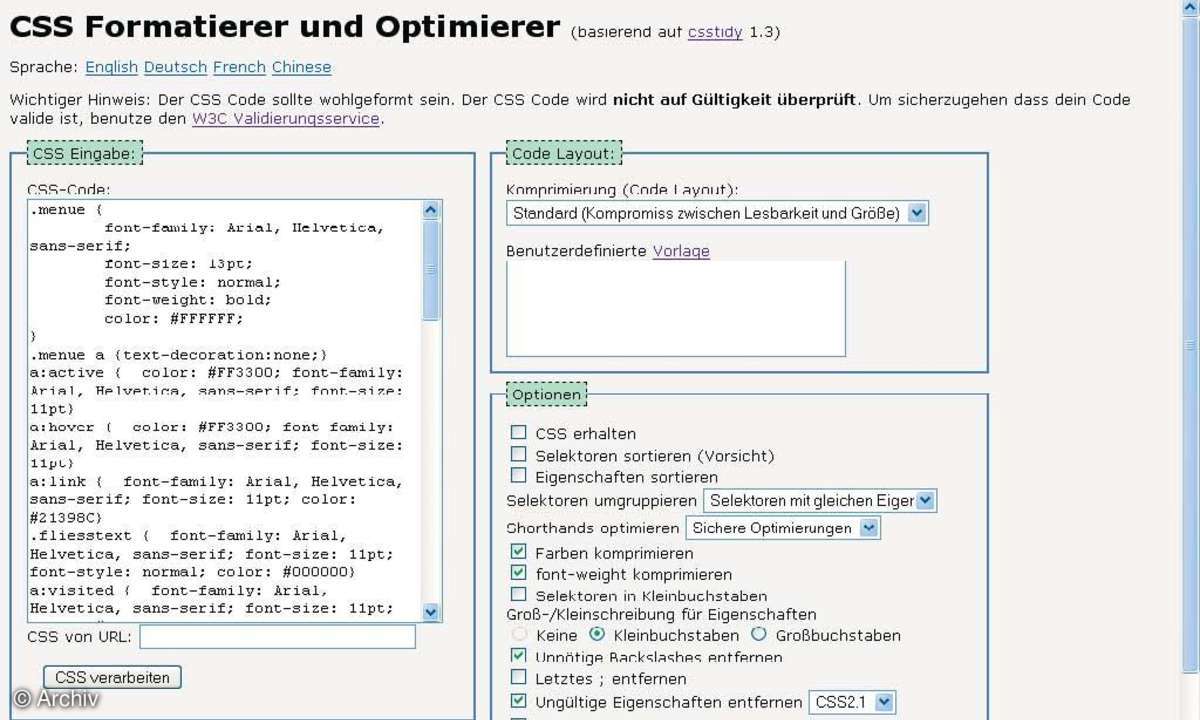Open the csstidy link in the heading
This screenshot has height=720, width=1200.
pos(715,32)
